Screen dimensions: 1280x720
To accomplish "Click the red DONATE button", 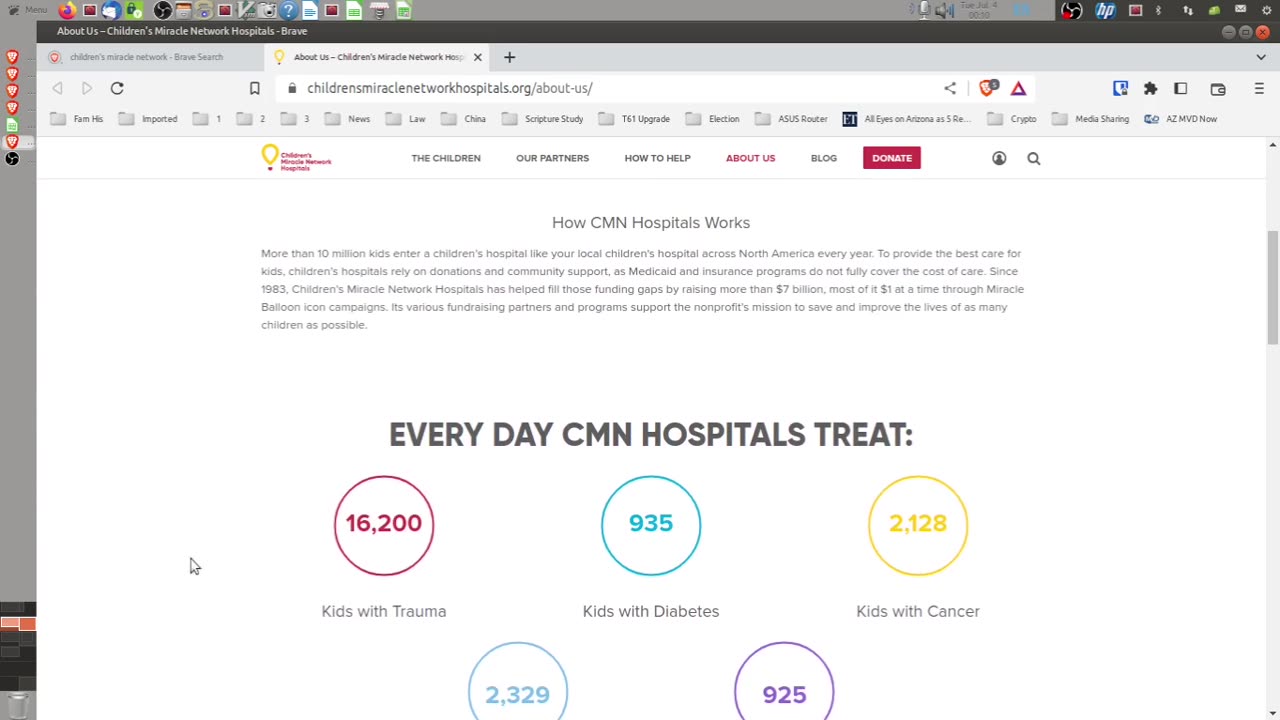I will pyautogui.click(x=892, y=158).
